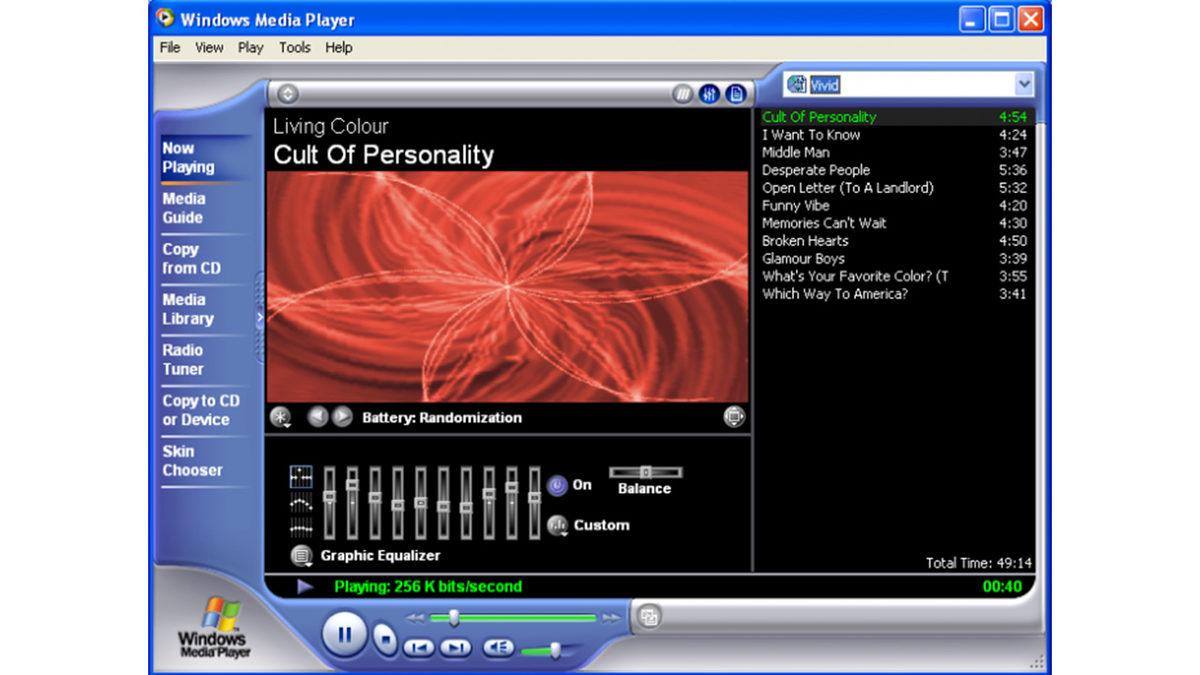Screen dimensions: 1200x675
Task: Go to the Media Library
Action: [187, 308]
